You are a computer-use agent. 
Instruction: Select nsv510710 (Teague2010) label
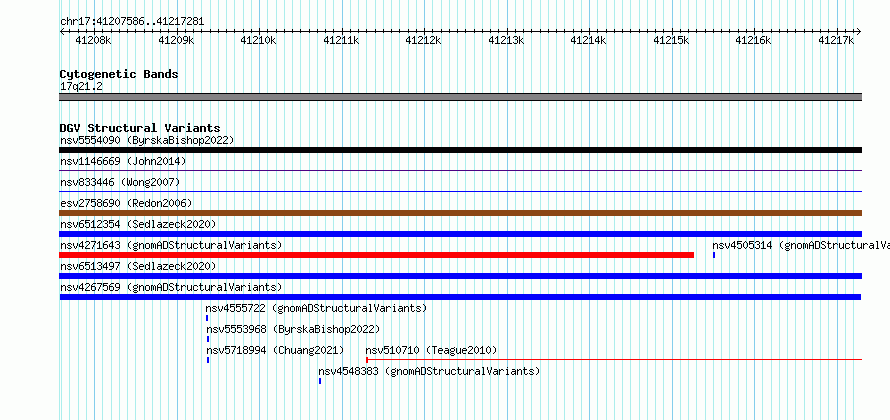[431, 350]
